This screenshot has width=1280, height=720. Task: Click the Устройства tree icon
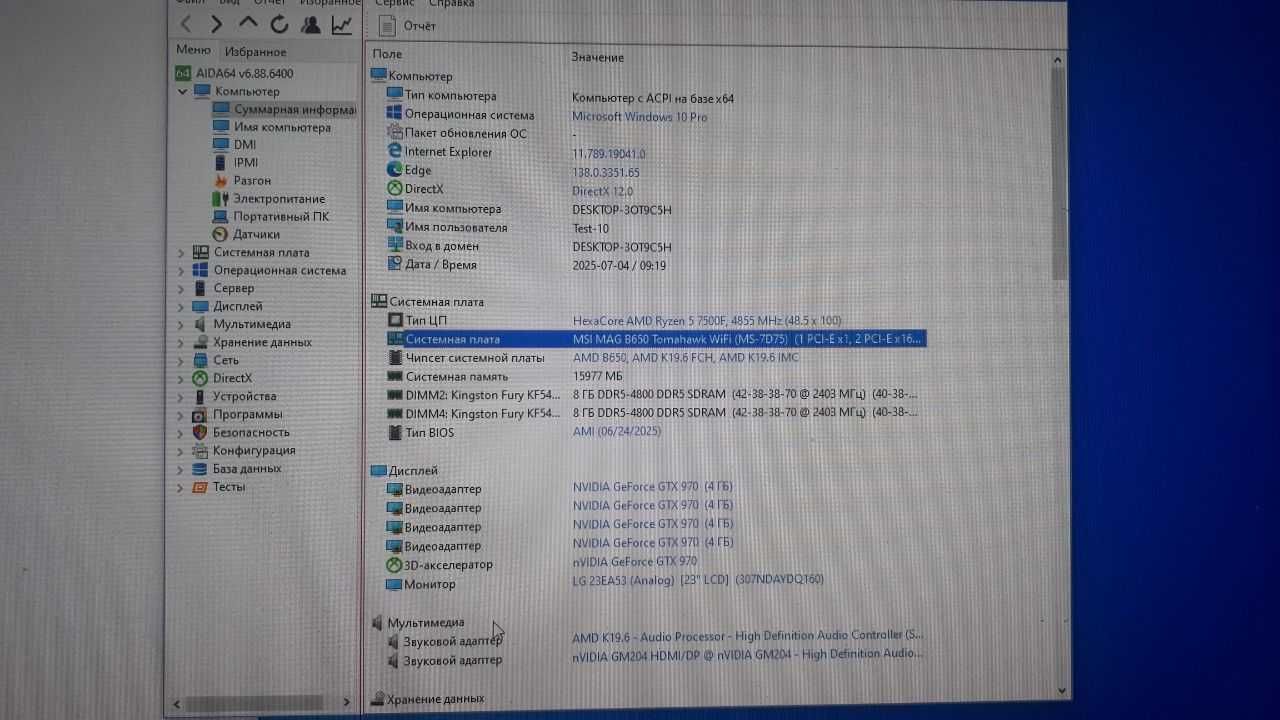[200, 396]
